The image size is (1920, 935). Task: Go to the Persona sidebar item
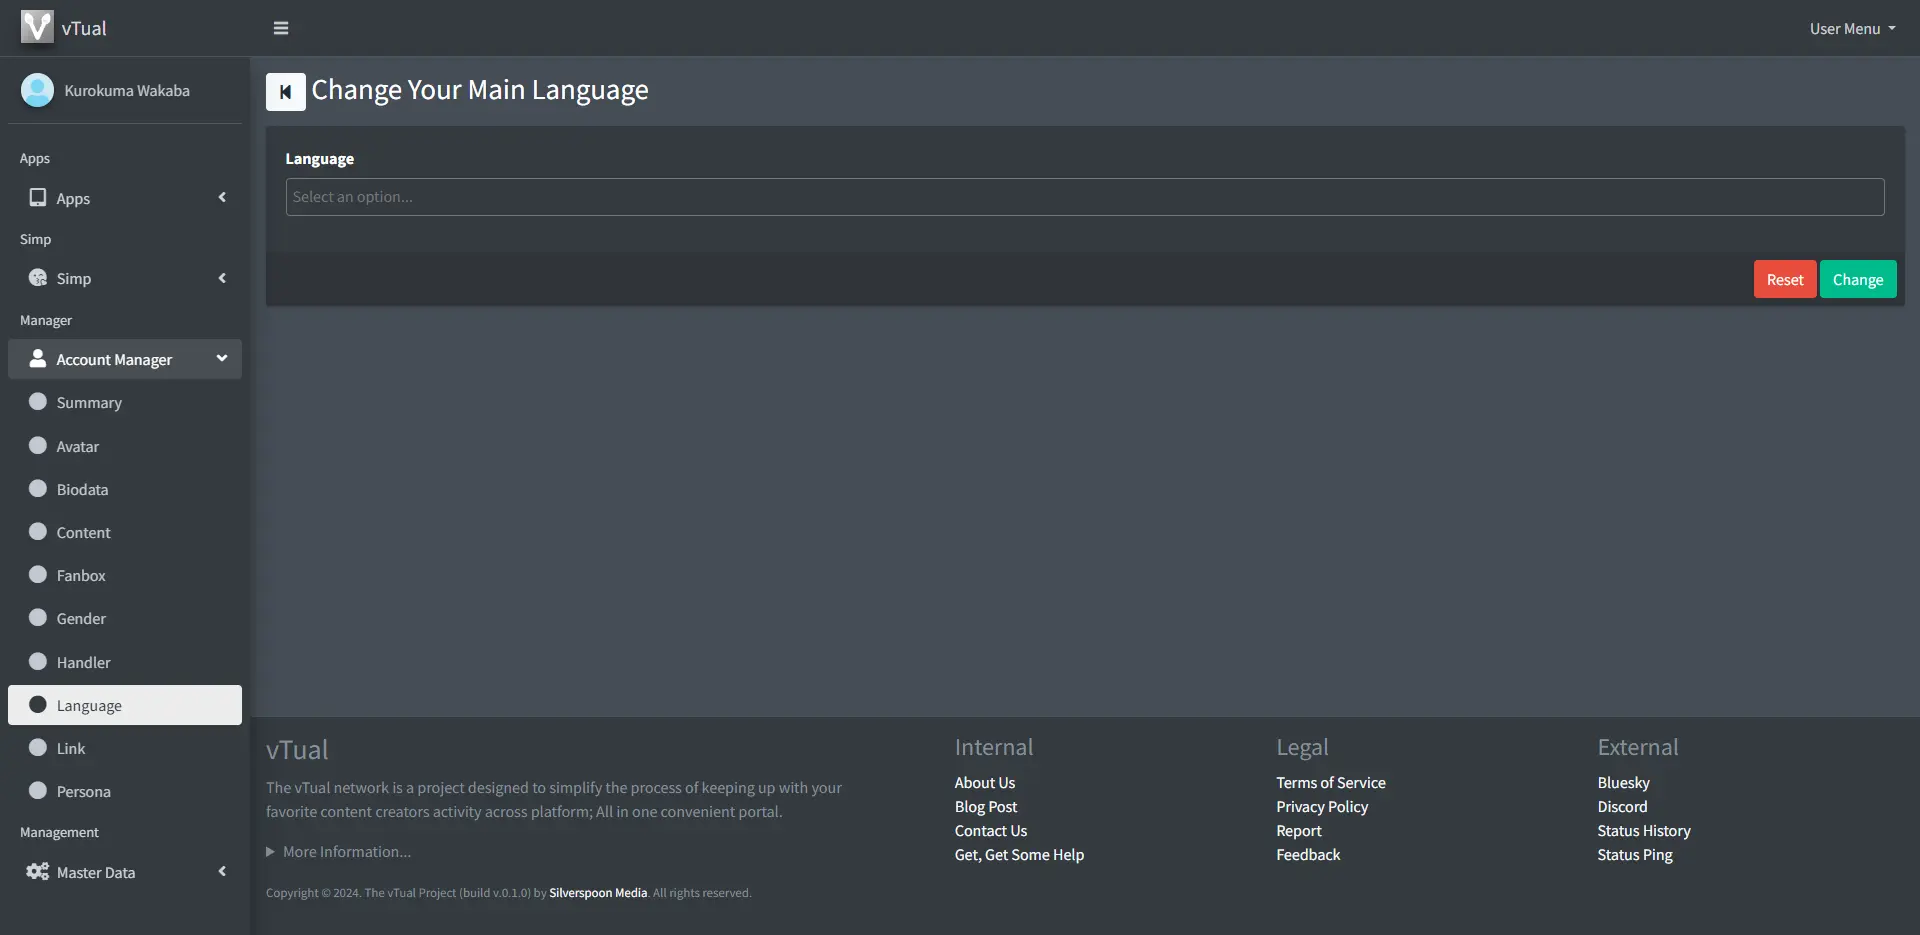click(83, 792)
